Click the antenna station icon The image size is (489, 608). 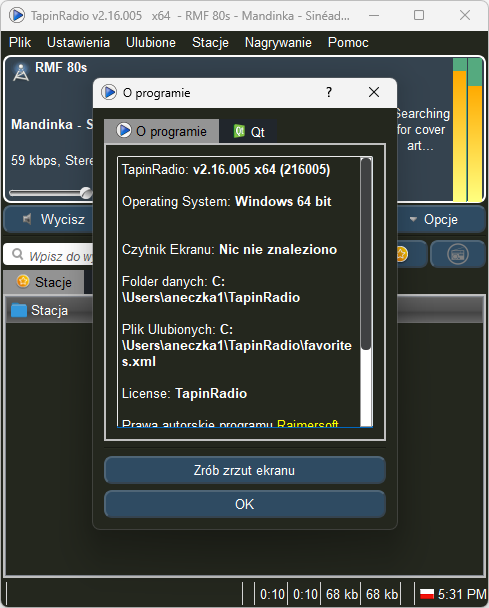[x=21, y=72]
